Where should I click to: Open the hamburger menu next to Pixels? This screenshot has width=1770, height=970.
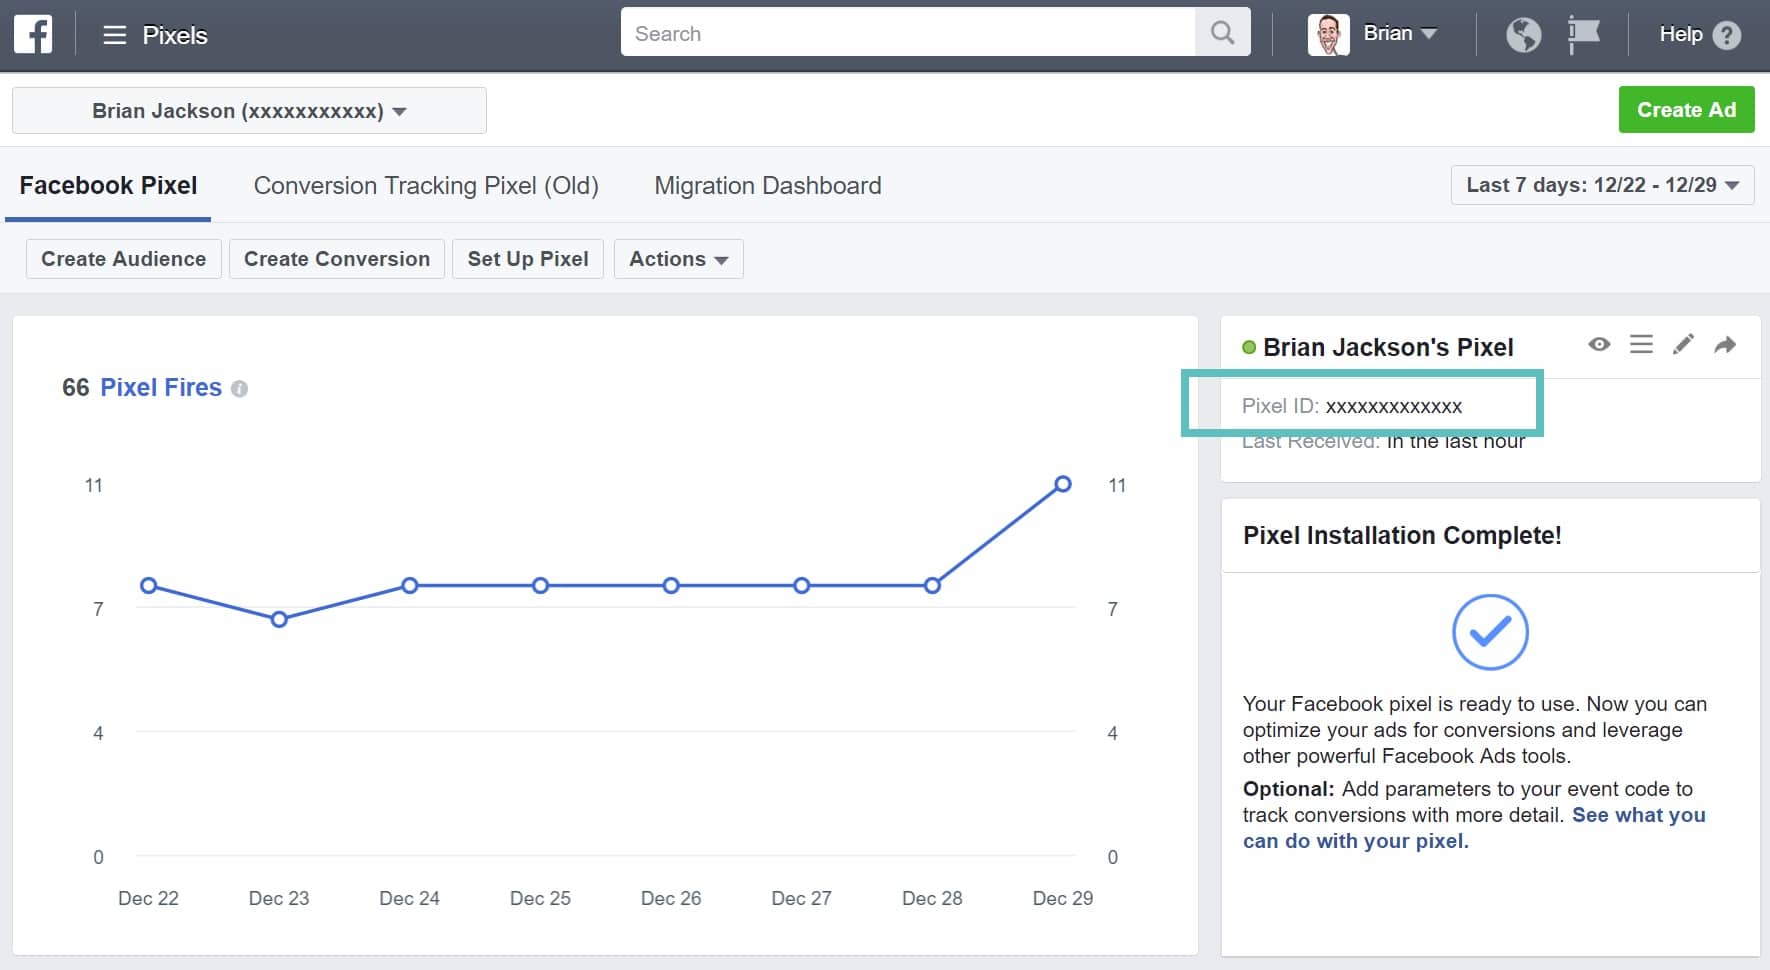click(x=116, y=34)
